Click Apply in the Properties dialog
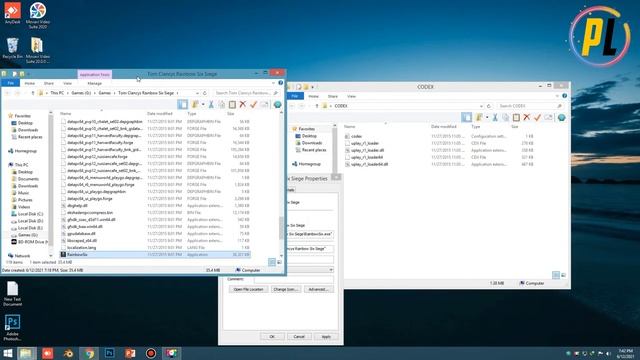The height and width of the screenshot is (360, 640). coord(326,337)
